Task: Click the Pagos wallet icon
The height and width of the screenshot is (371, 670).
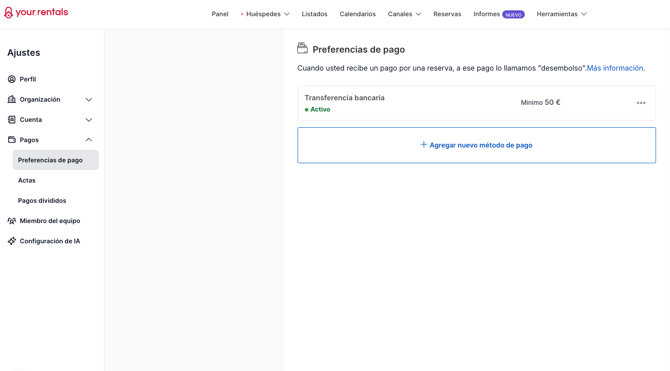Action: [x=12, y=140]
